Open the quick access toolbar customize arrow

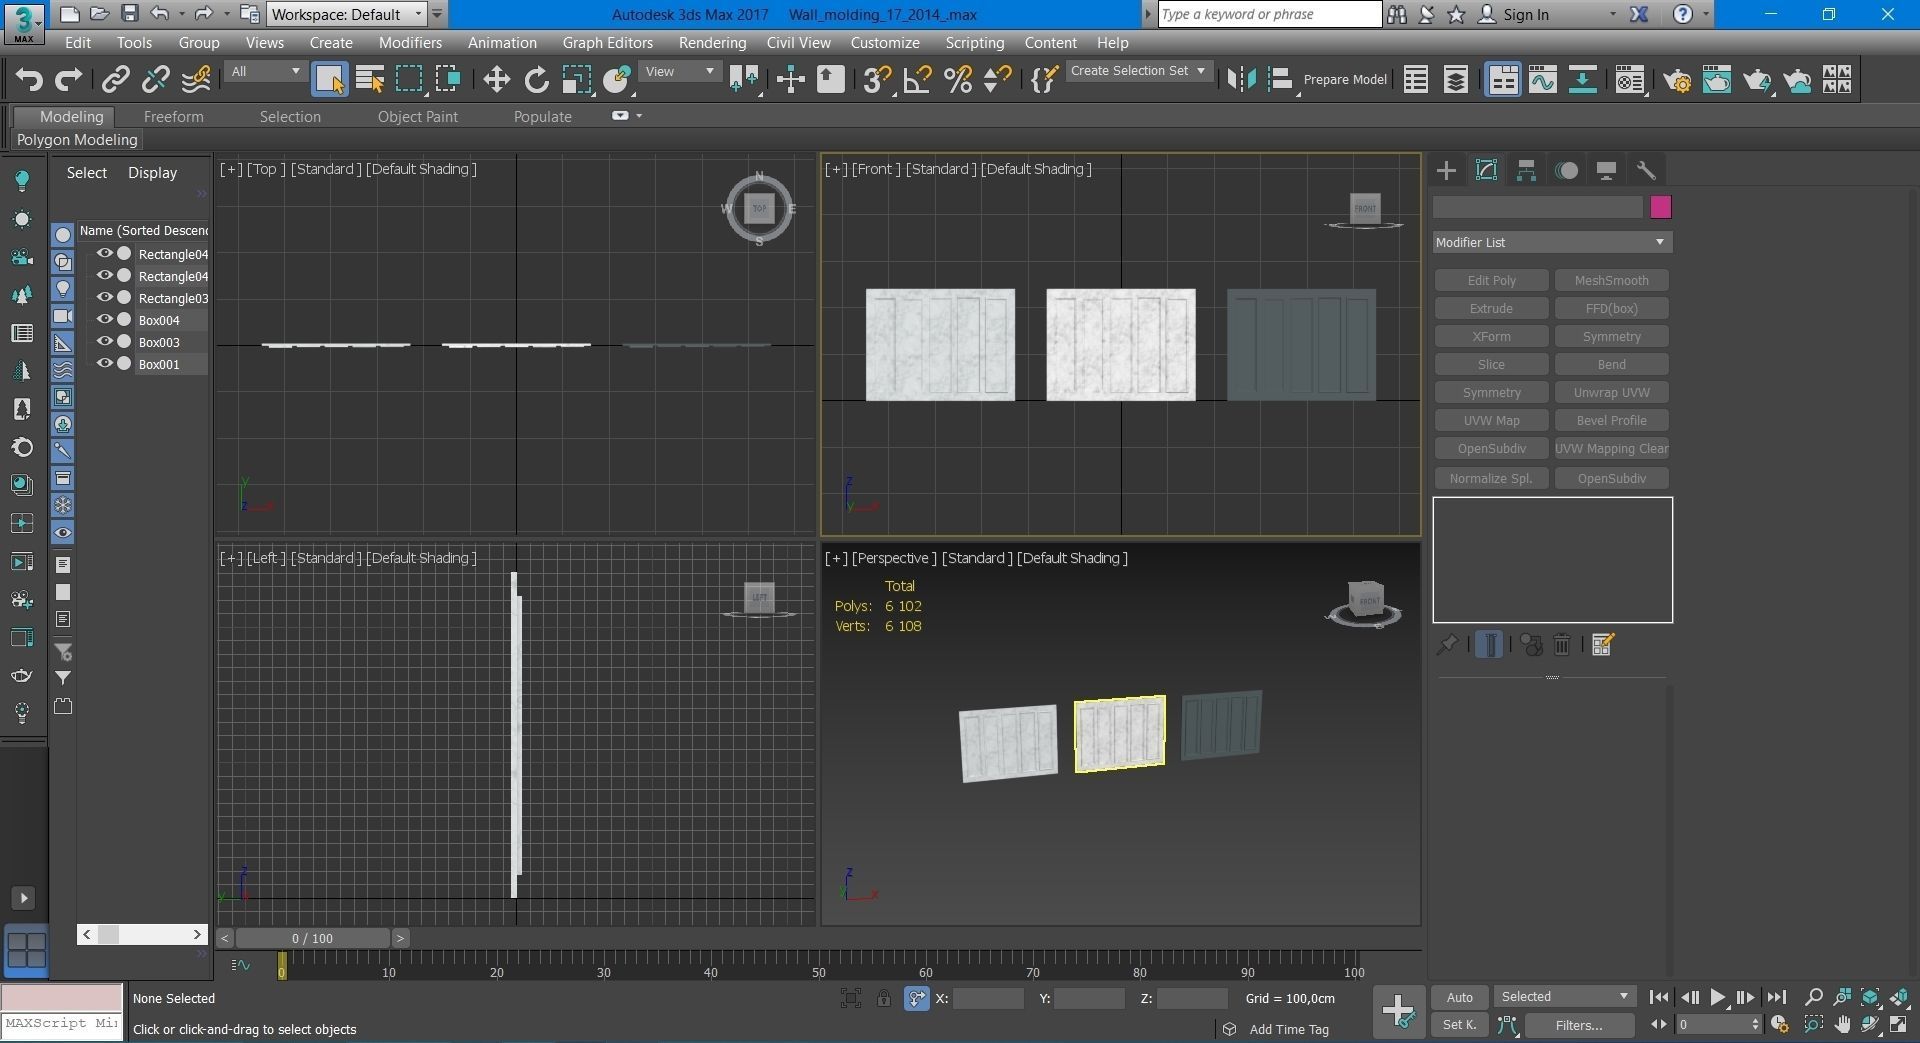pyautogui.click(x=437, y=14)
